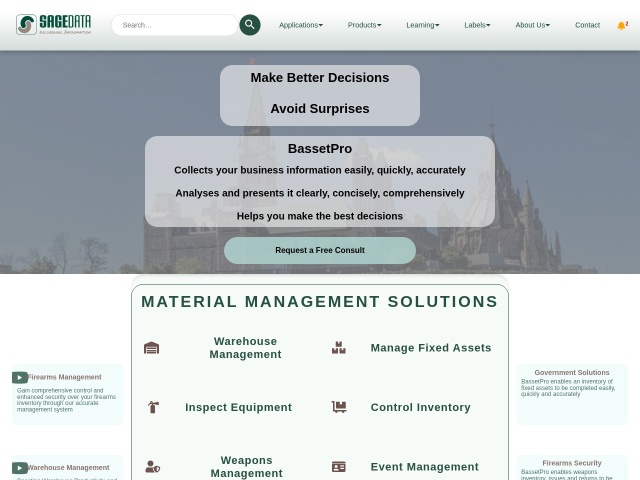Expand the Learning dropdown menu

point(423,25)
